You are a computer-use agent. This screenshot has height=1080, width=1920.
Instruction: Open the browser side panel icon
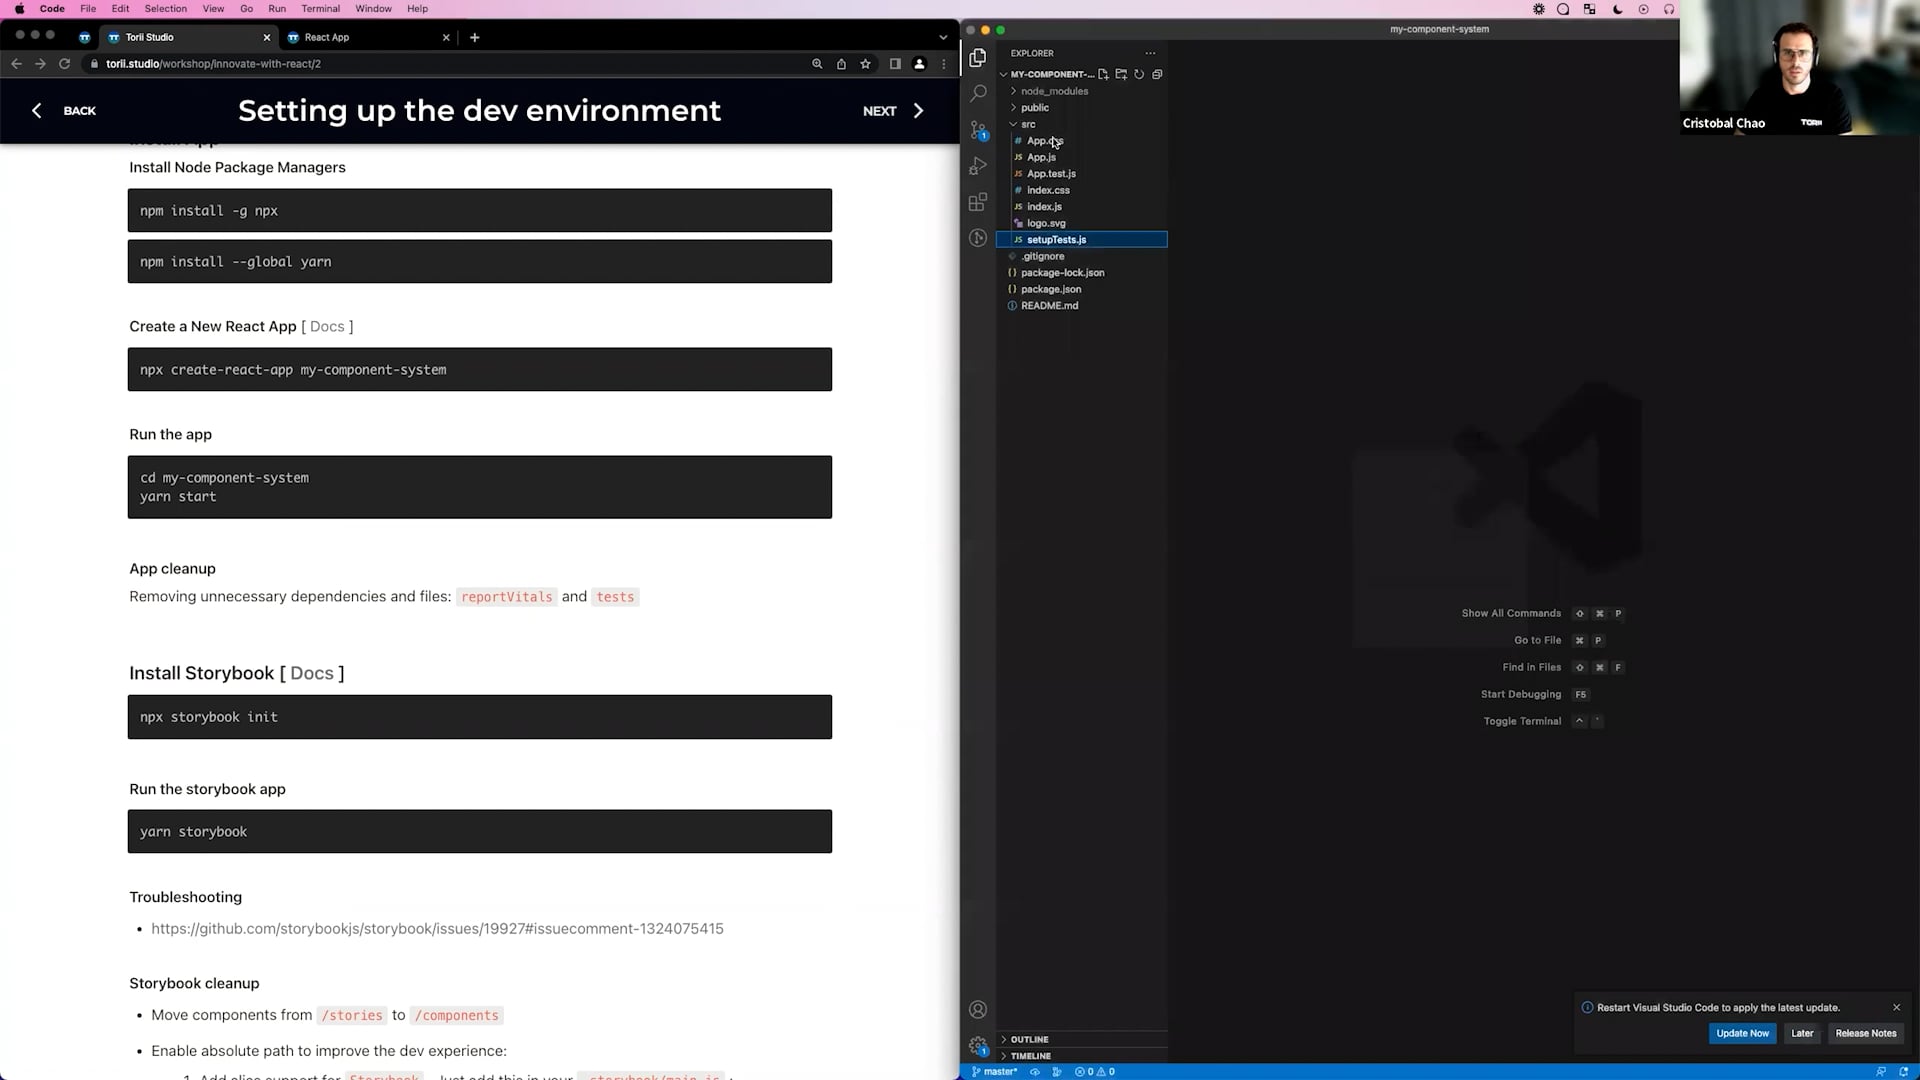(x=895, y=64)
